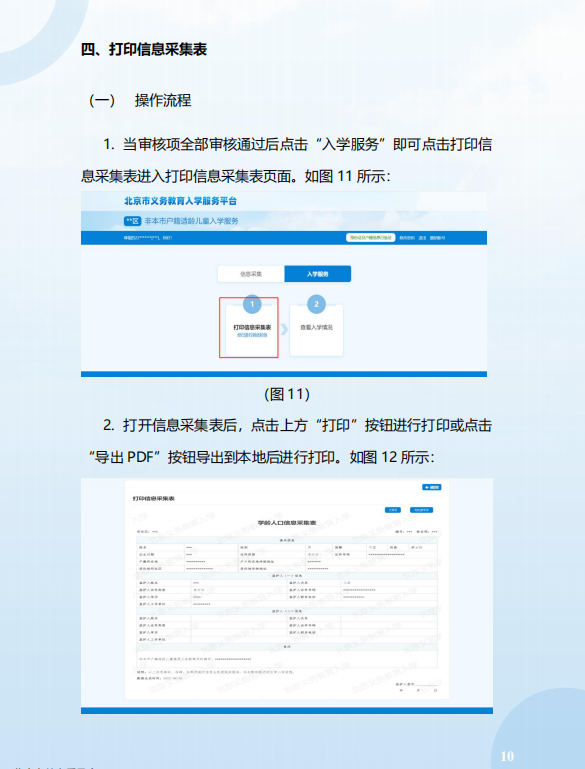Click the 学龄人口信息采集表 form title

(287, 523)
